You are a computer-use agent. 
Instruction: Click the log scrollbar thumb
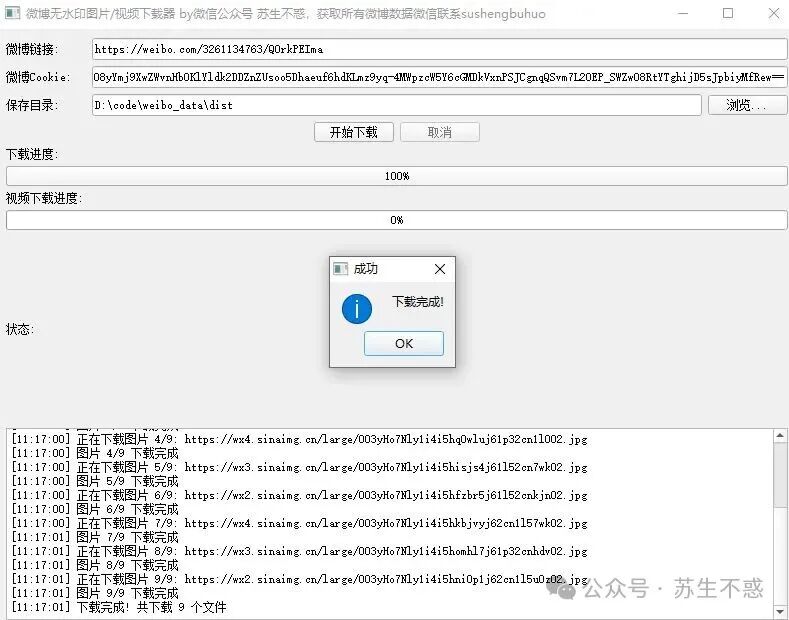(x=780, y=475)
